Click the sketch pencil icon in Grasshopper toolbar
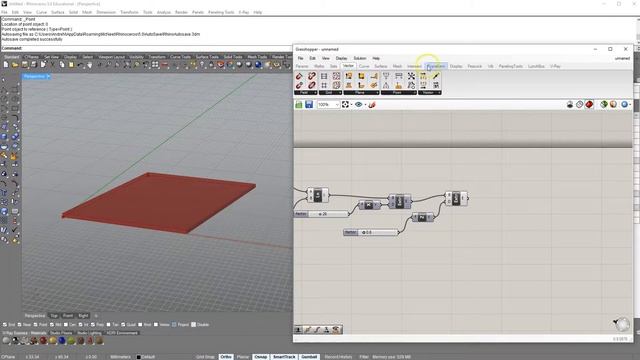 [372, 105]
